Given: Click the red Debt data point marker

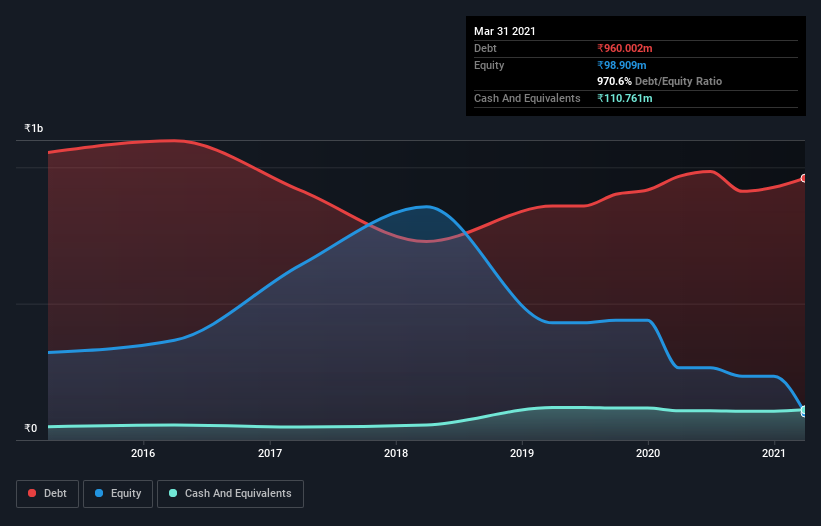Looking at the screenshot, I should tap(804, 178).
